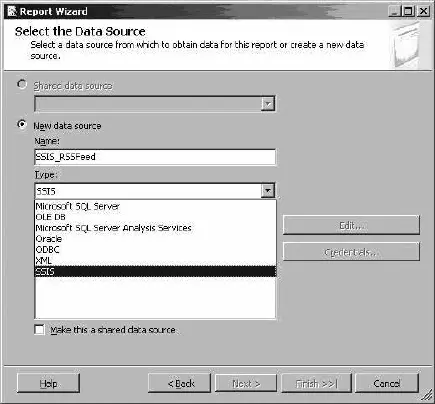Select the highlighted SSIS list entry
The width and height of the screenshot is (435, 404).
point(155,272)
